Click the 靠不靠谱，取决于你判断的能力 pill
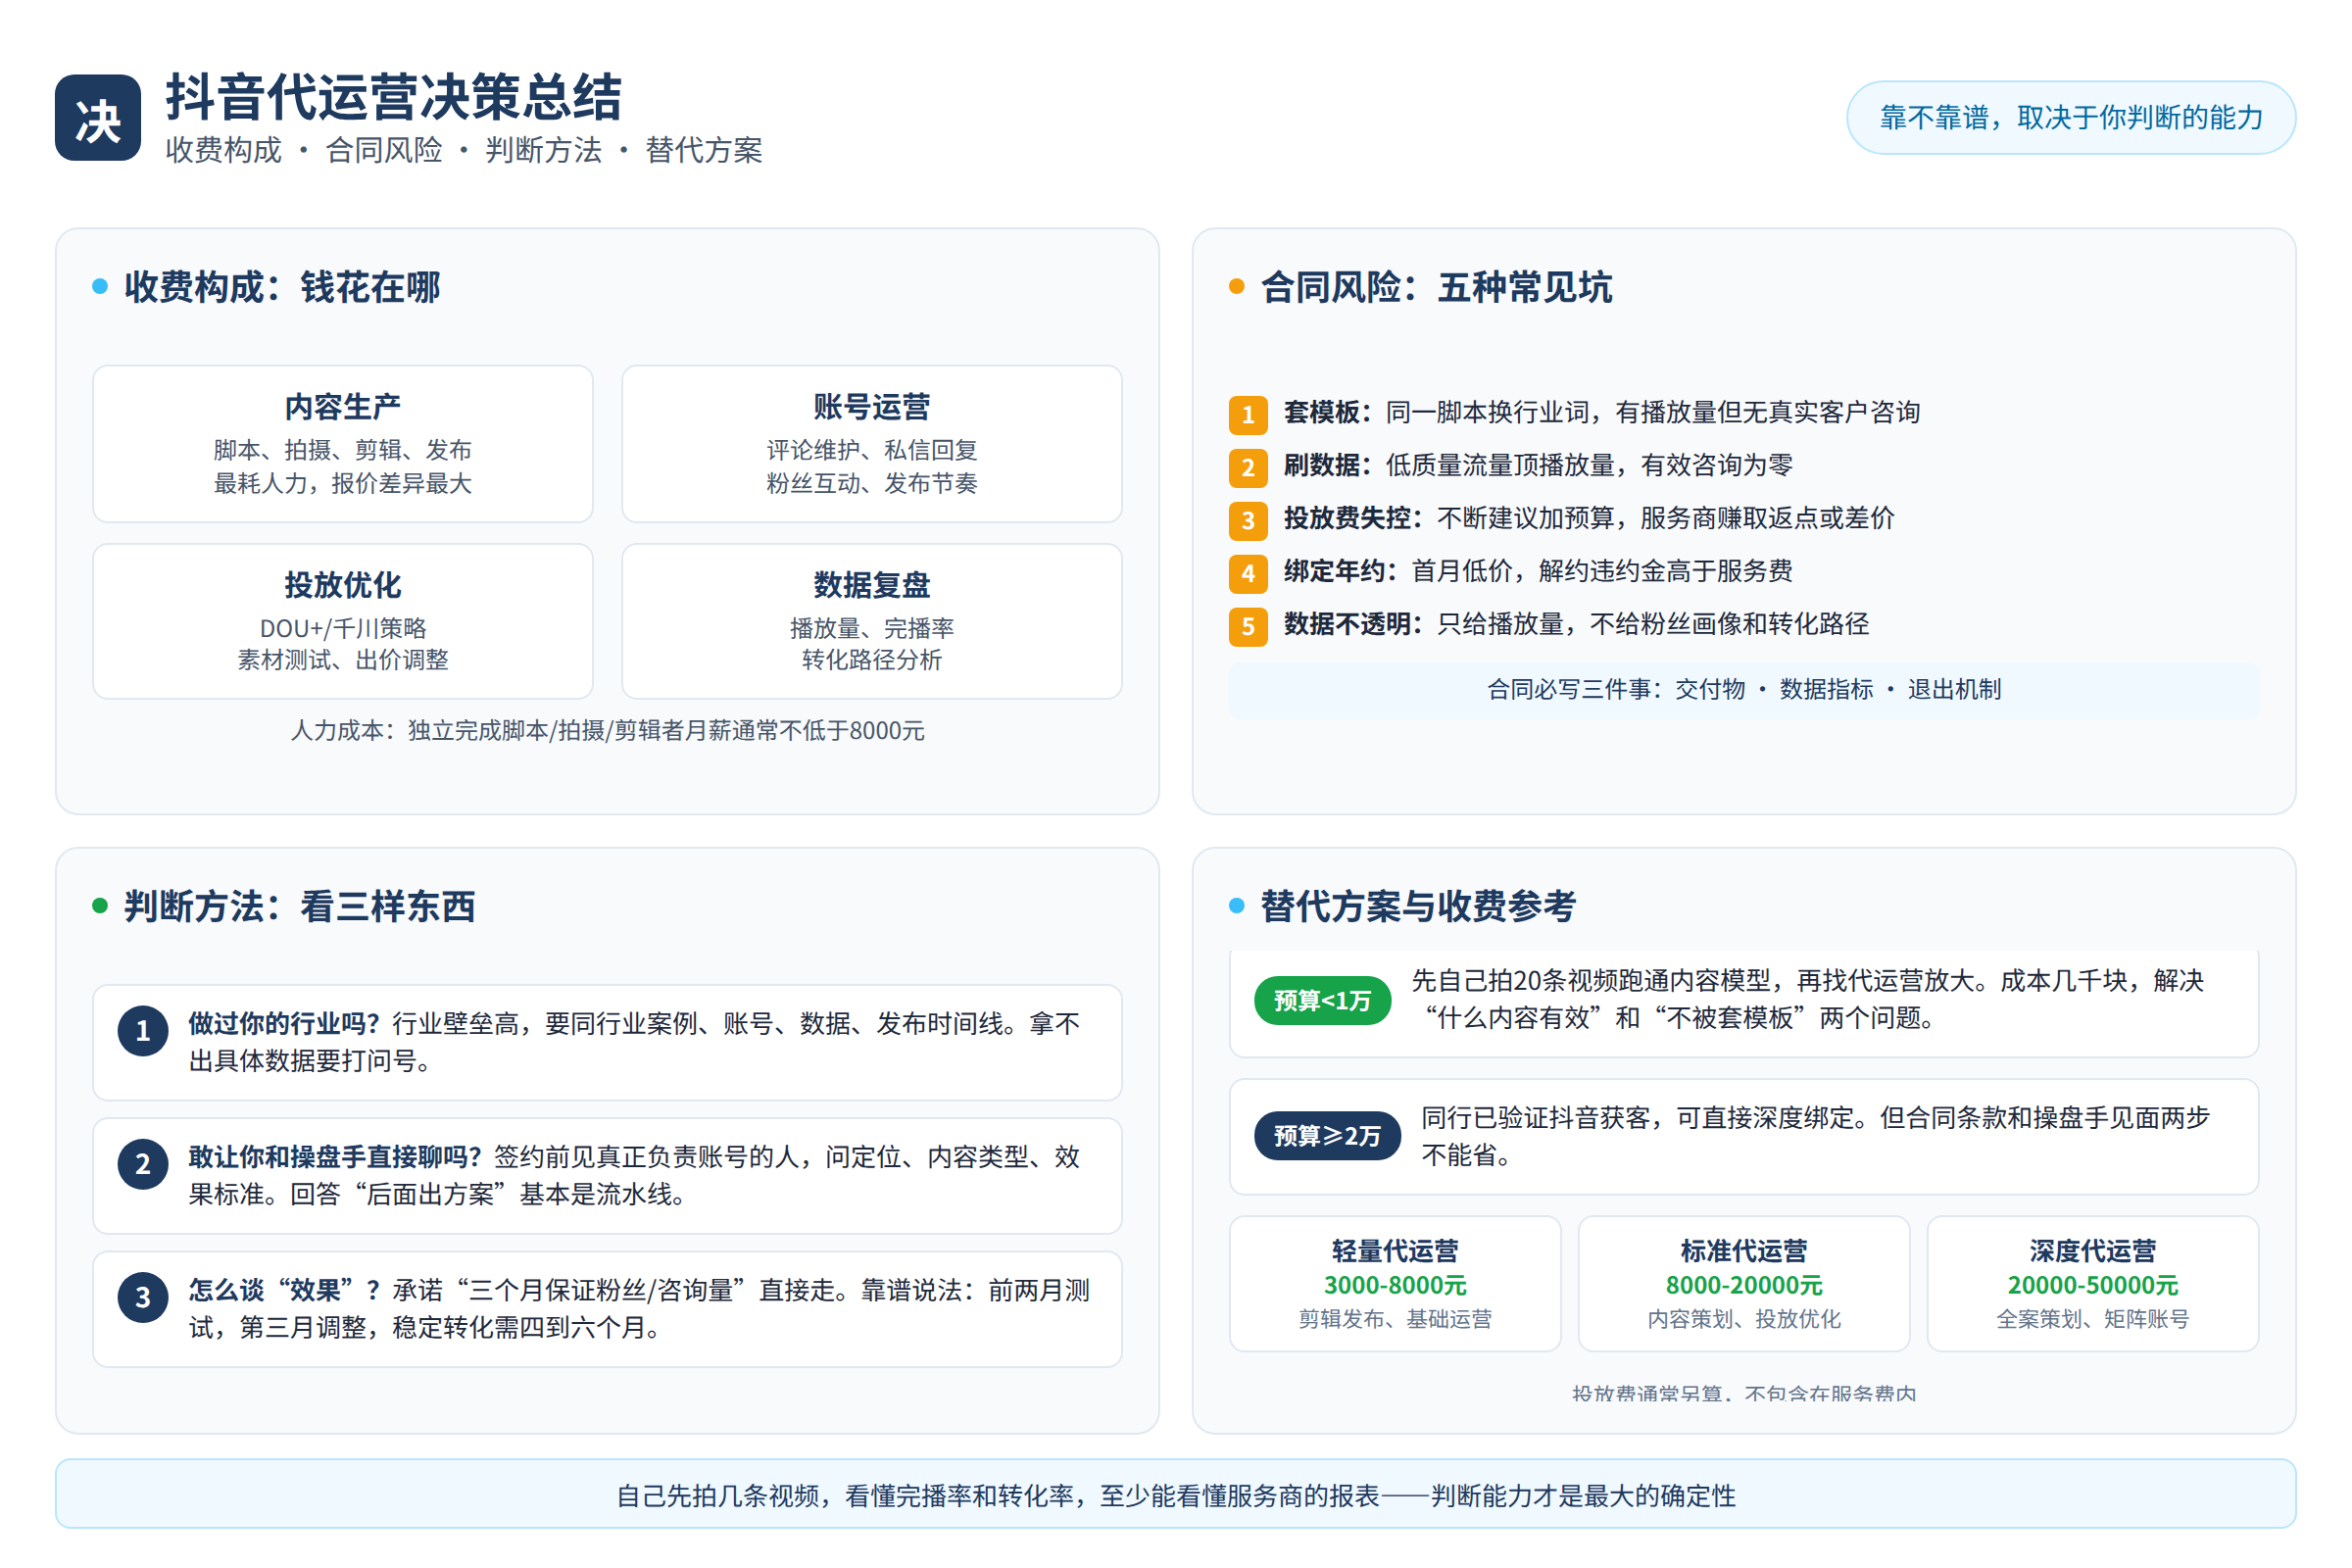 (2070, 118)
